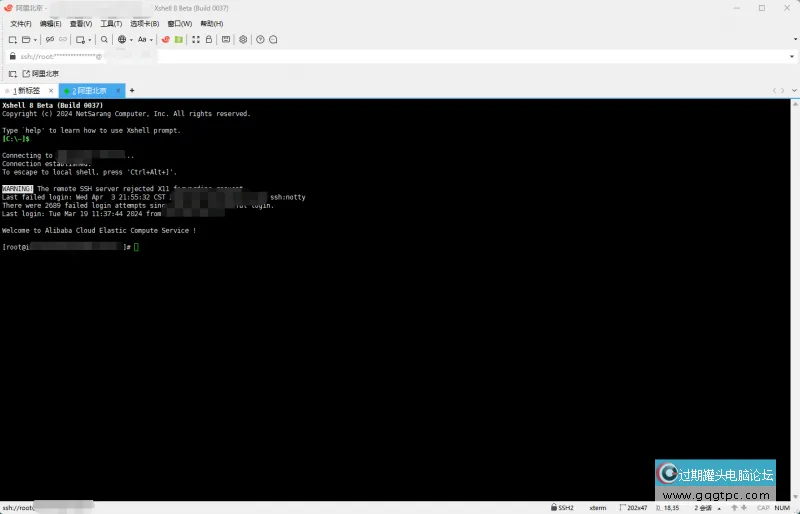Click the highlighted WARNING! text
The height and width of the screenshot is (514, 800).
(17, 189)
